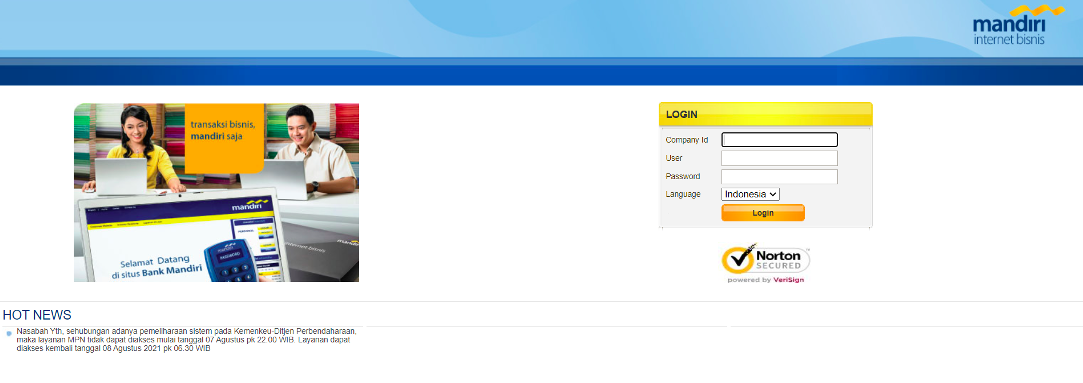This screenshot has height=383, width=1083.
Task: Focus the User input field
Action: [x=779, y=158]
